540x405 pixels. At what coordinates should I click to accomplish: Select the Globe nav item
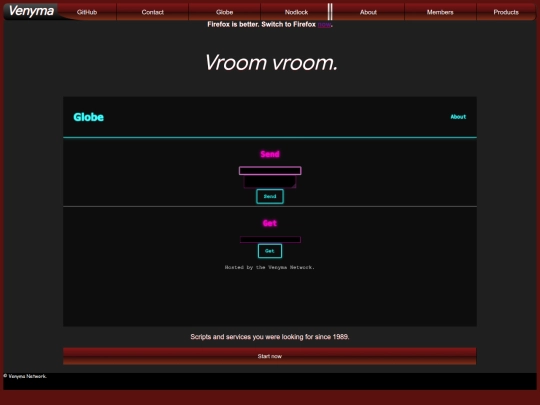coord(225,12)
